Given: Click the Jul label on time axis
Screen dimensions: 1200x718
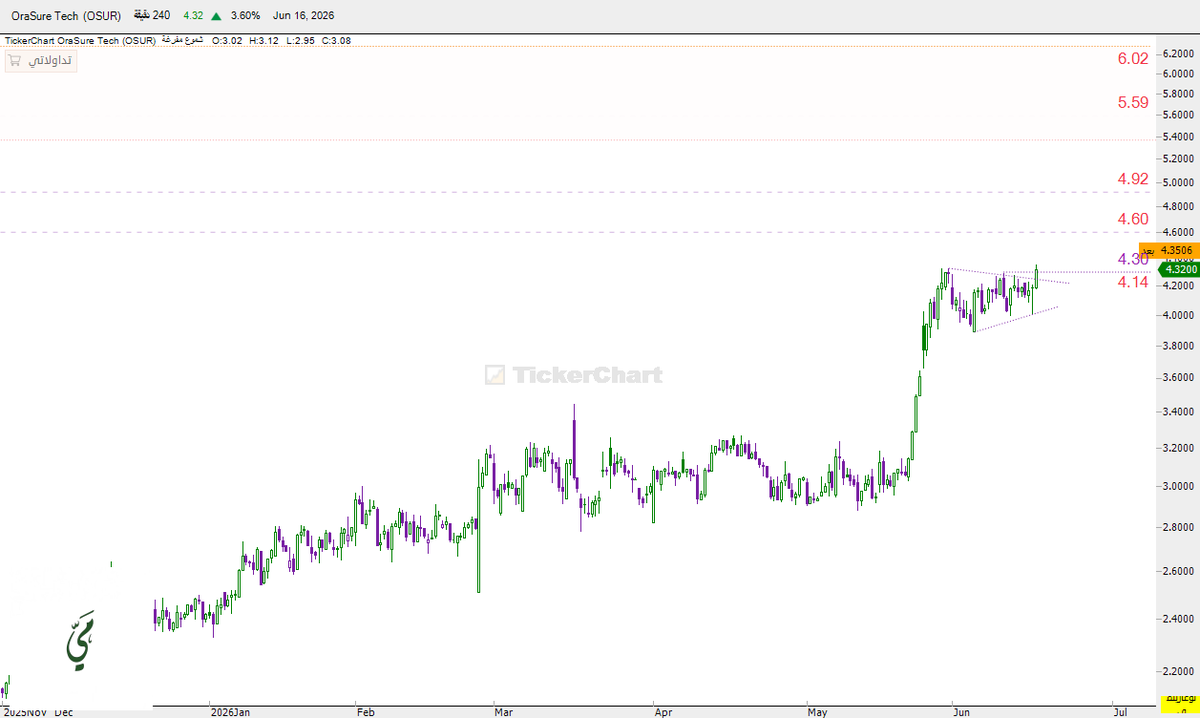Looking at the screenshot, I should tap(1120, 712).
